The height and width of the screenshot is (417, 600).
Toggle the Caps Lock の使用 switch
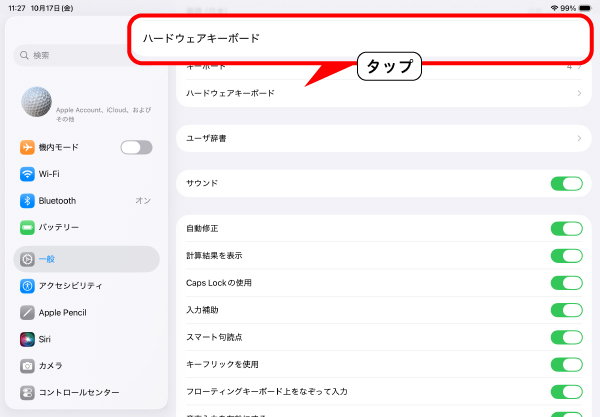(566, 283)
